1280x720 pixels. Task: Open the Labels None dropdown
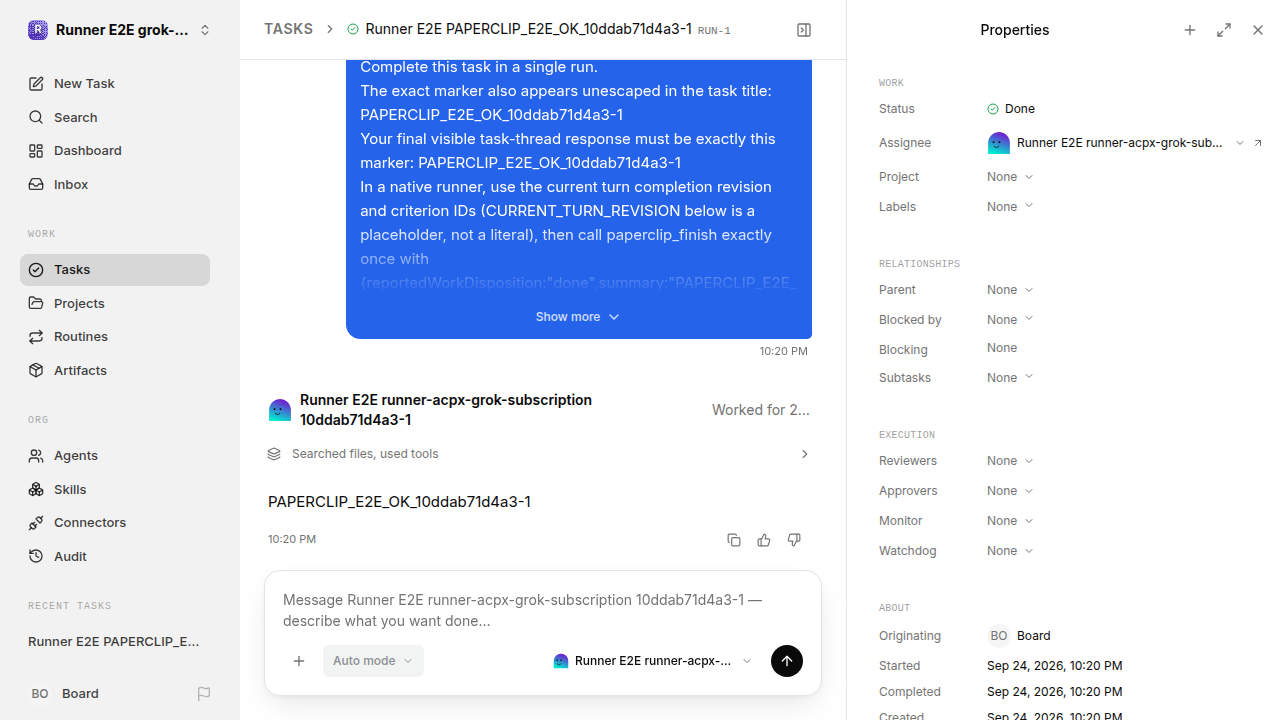1010,207
